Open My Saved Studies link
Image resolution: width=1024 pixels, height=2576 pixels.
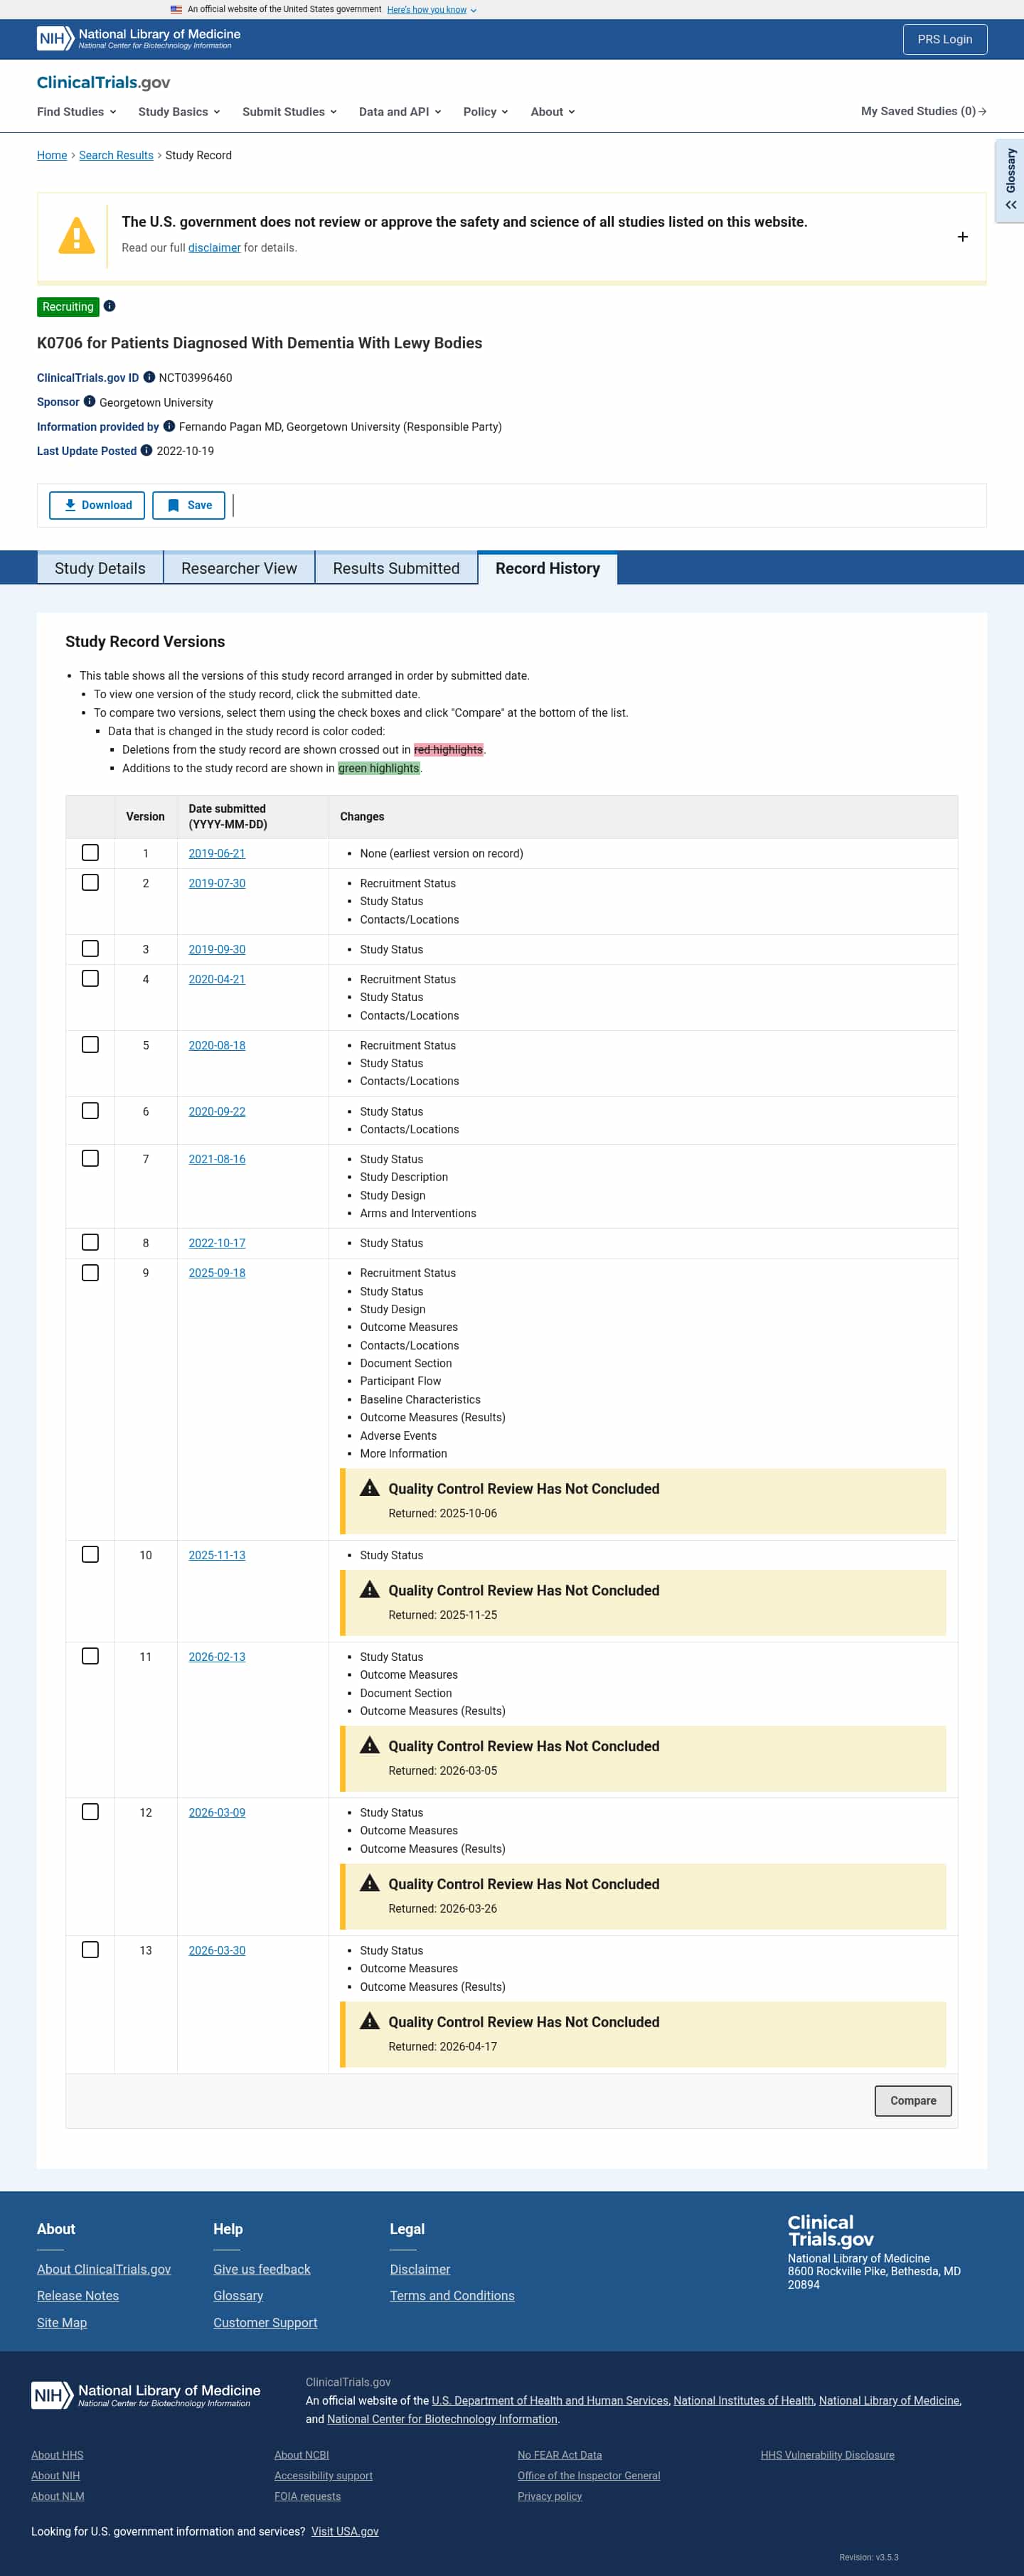924,111
